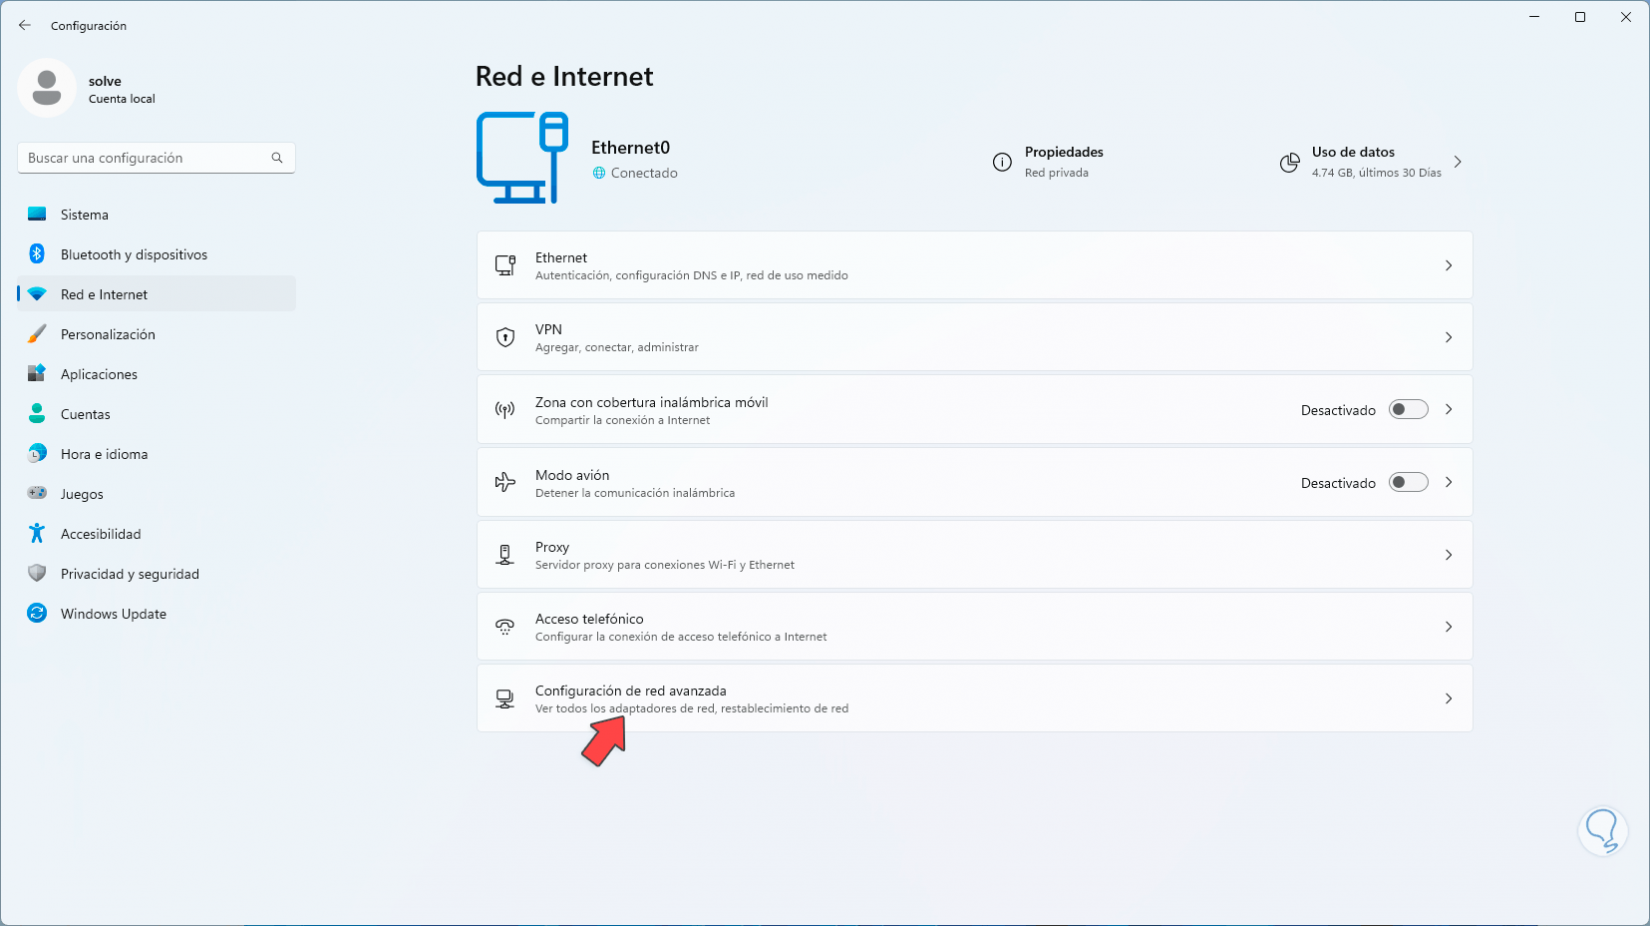Open the VPN settings row
This screenshot has width=1650, height=926.
(975, 338)
